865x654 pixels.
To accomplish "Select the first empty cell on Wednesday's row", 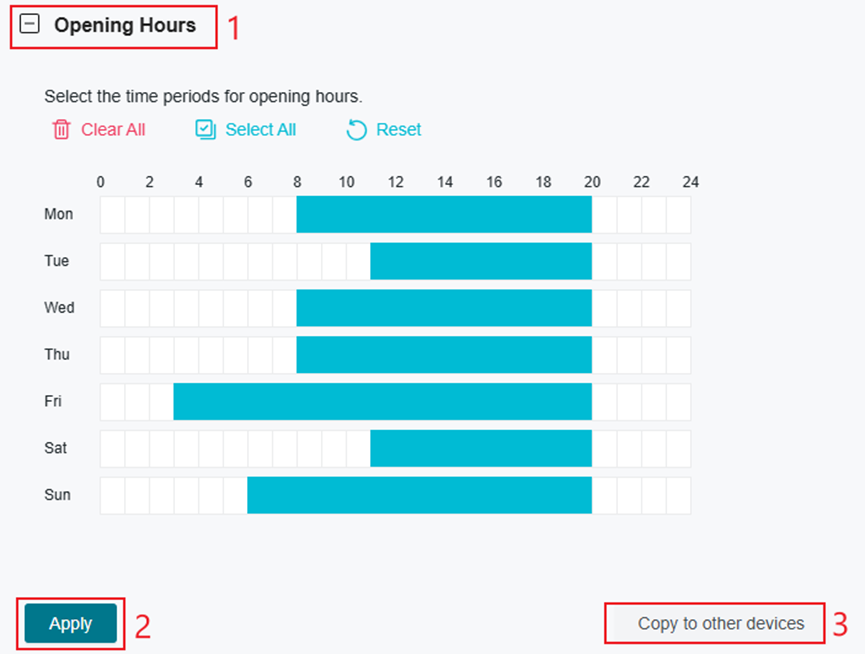I will click(x=110, y=308).
